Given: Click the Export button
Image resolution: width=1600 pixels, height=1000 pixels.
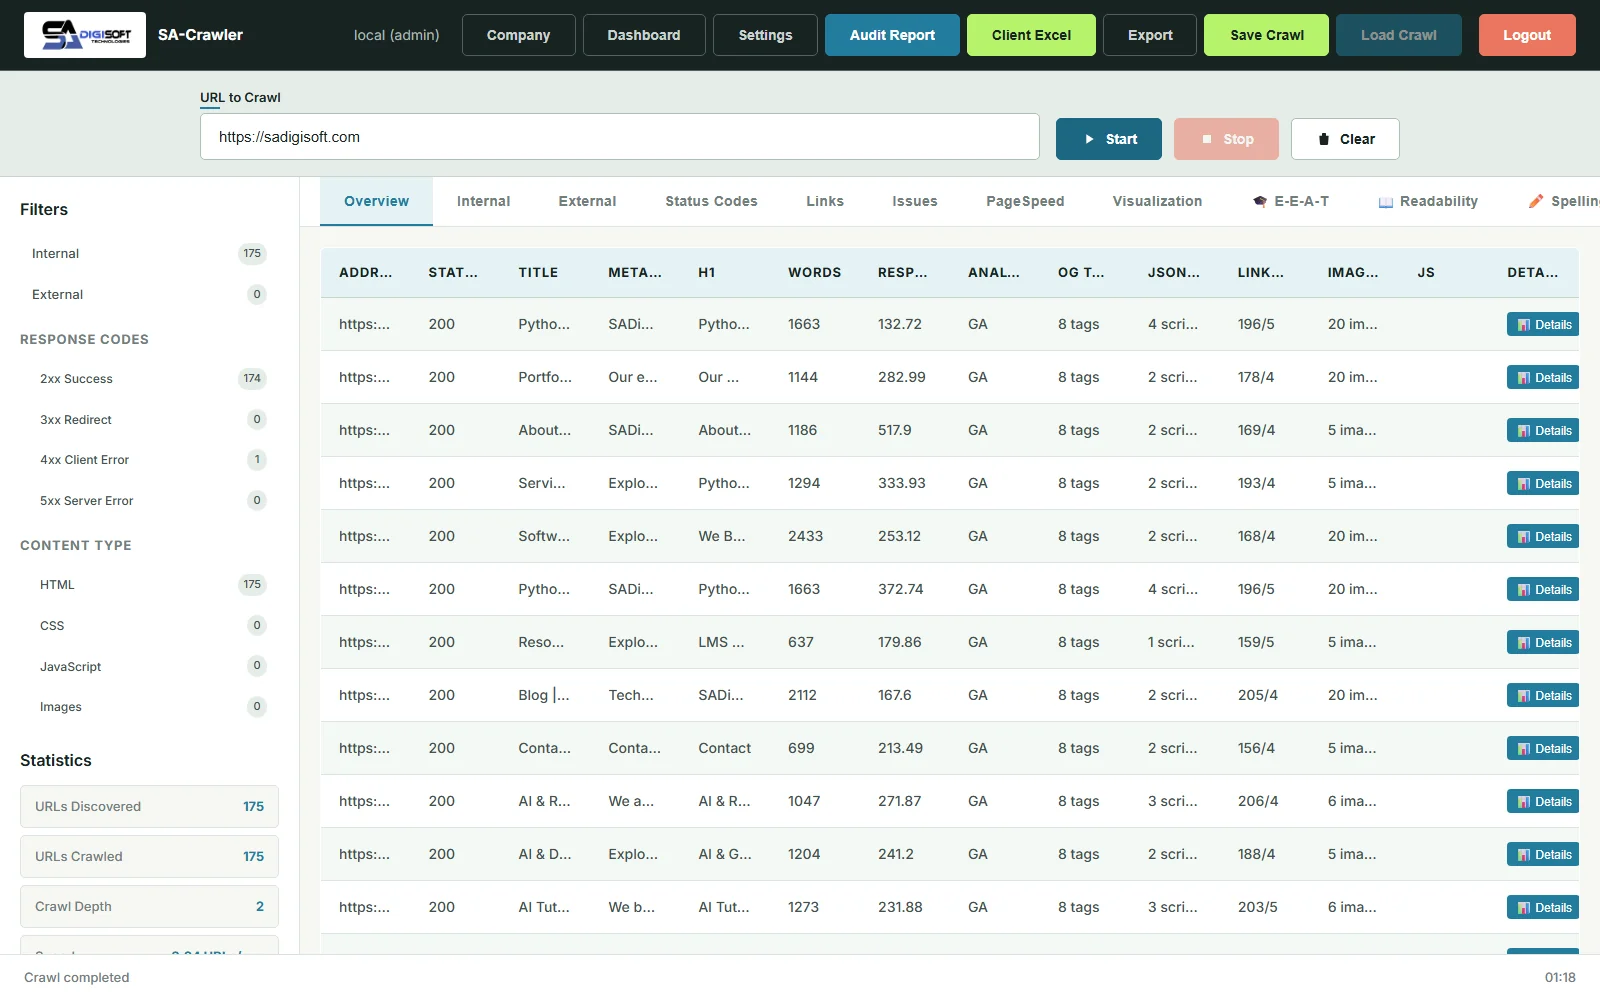Looking at the screenshot, I should [x=1150, y=35].
